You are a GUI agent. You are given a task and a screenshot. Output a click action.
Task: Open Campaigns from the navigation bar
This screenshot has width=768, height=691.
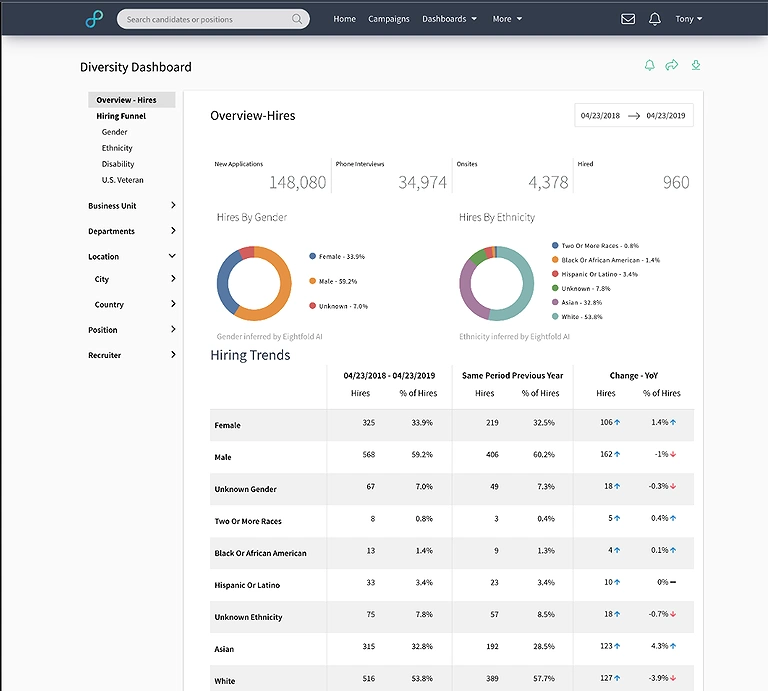(388, 19)
